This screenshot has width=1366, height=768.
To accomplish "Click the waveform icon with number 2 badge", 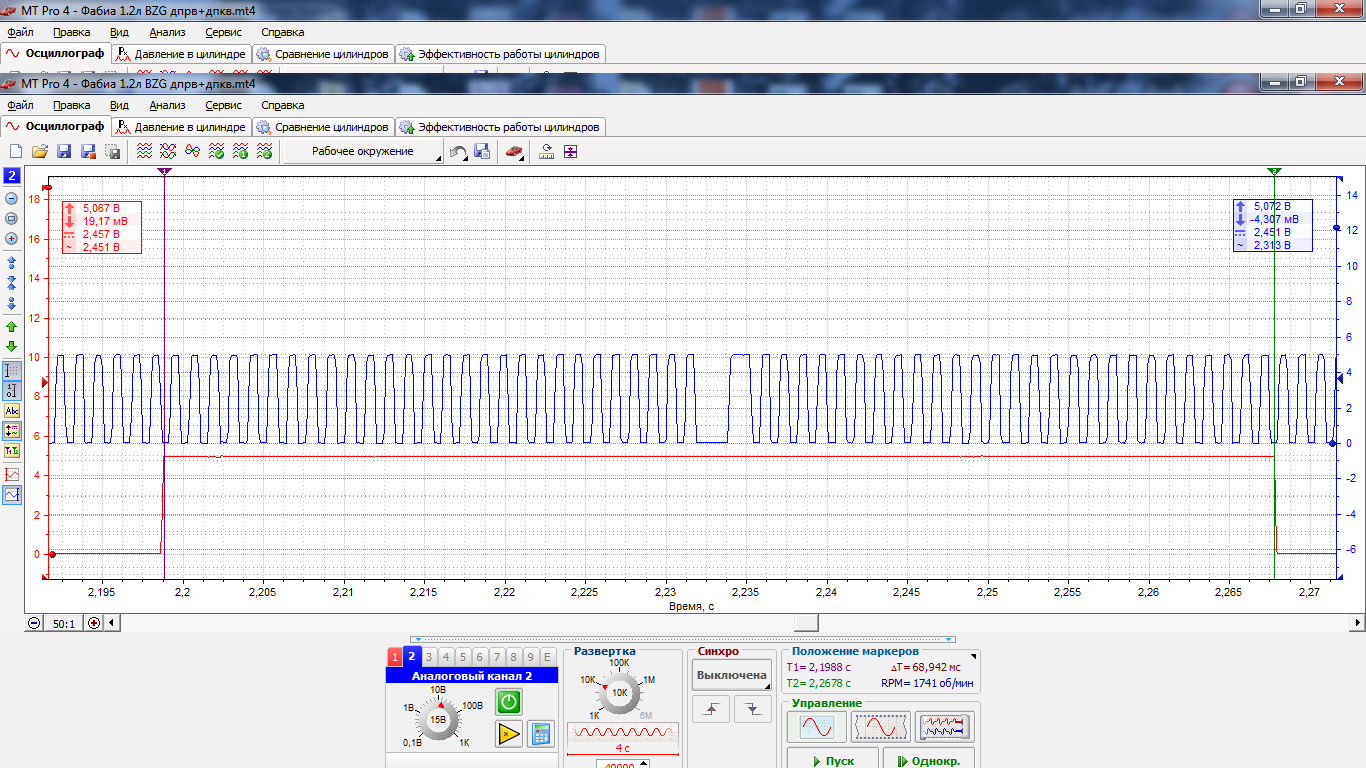I will [264, 152].
